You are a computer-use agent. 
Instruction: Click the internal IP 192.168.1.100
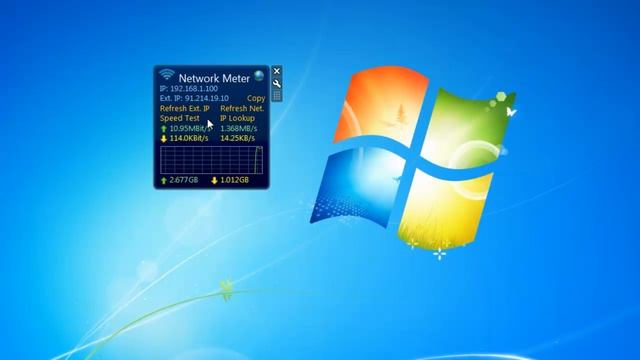(x=194, y=89)
